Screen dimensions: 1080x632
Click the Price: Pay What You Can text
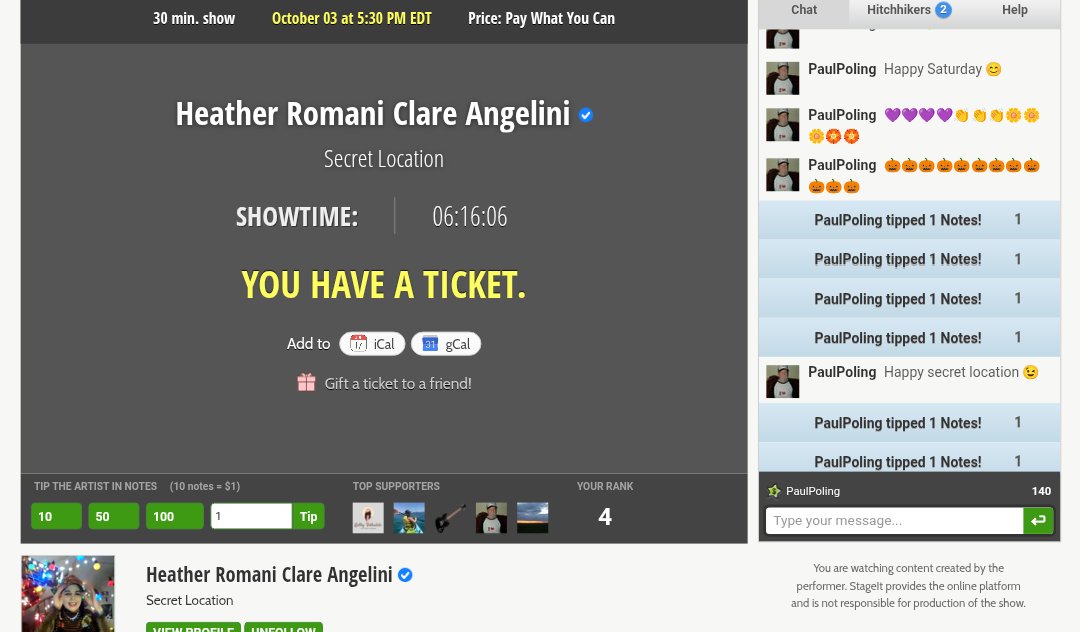[x=541, y=19]
